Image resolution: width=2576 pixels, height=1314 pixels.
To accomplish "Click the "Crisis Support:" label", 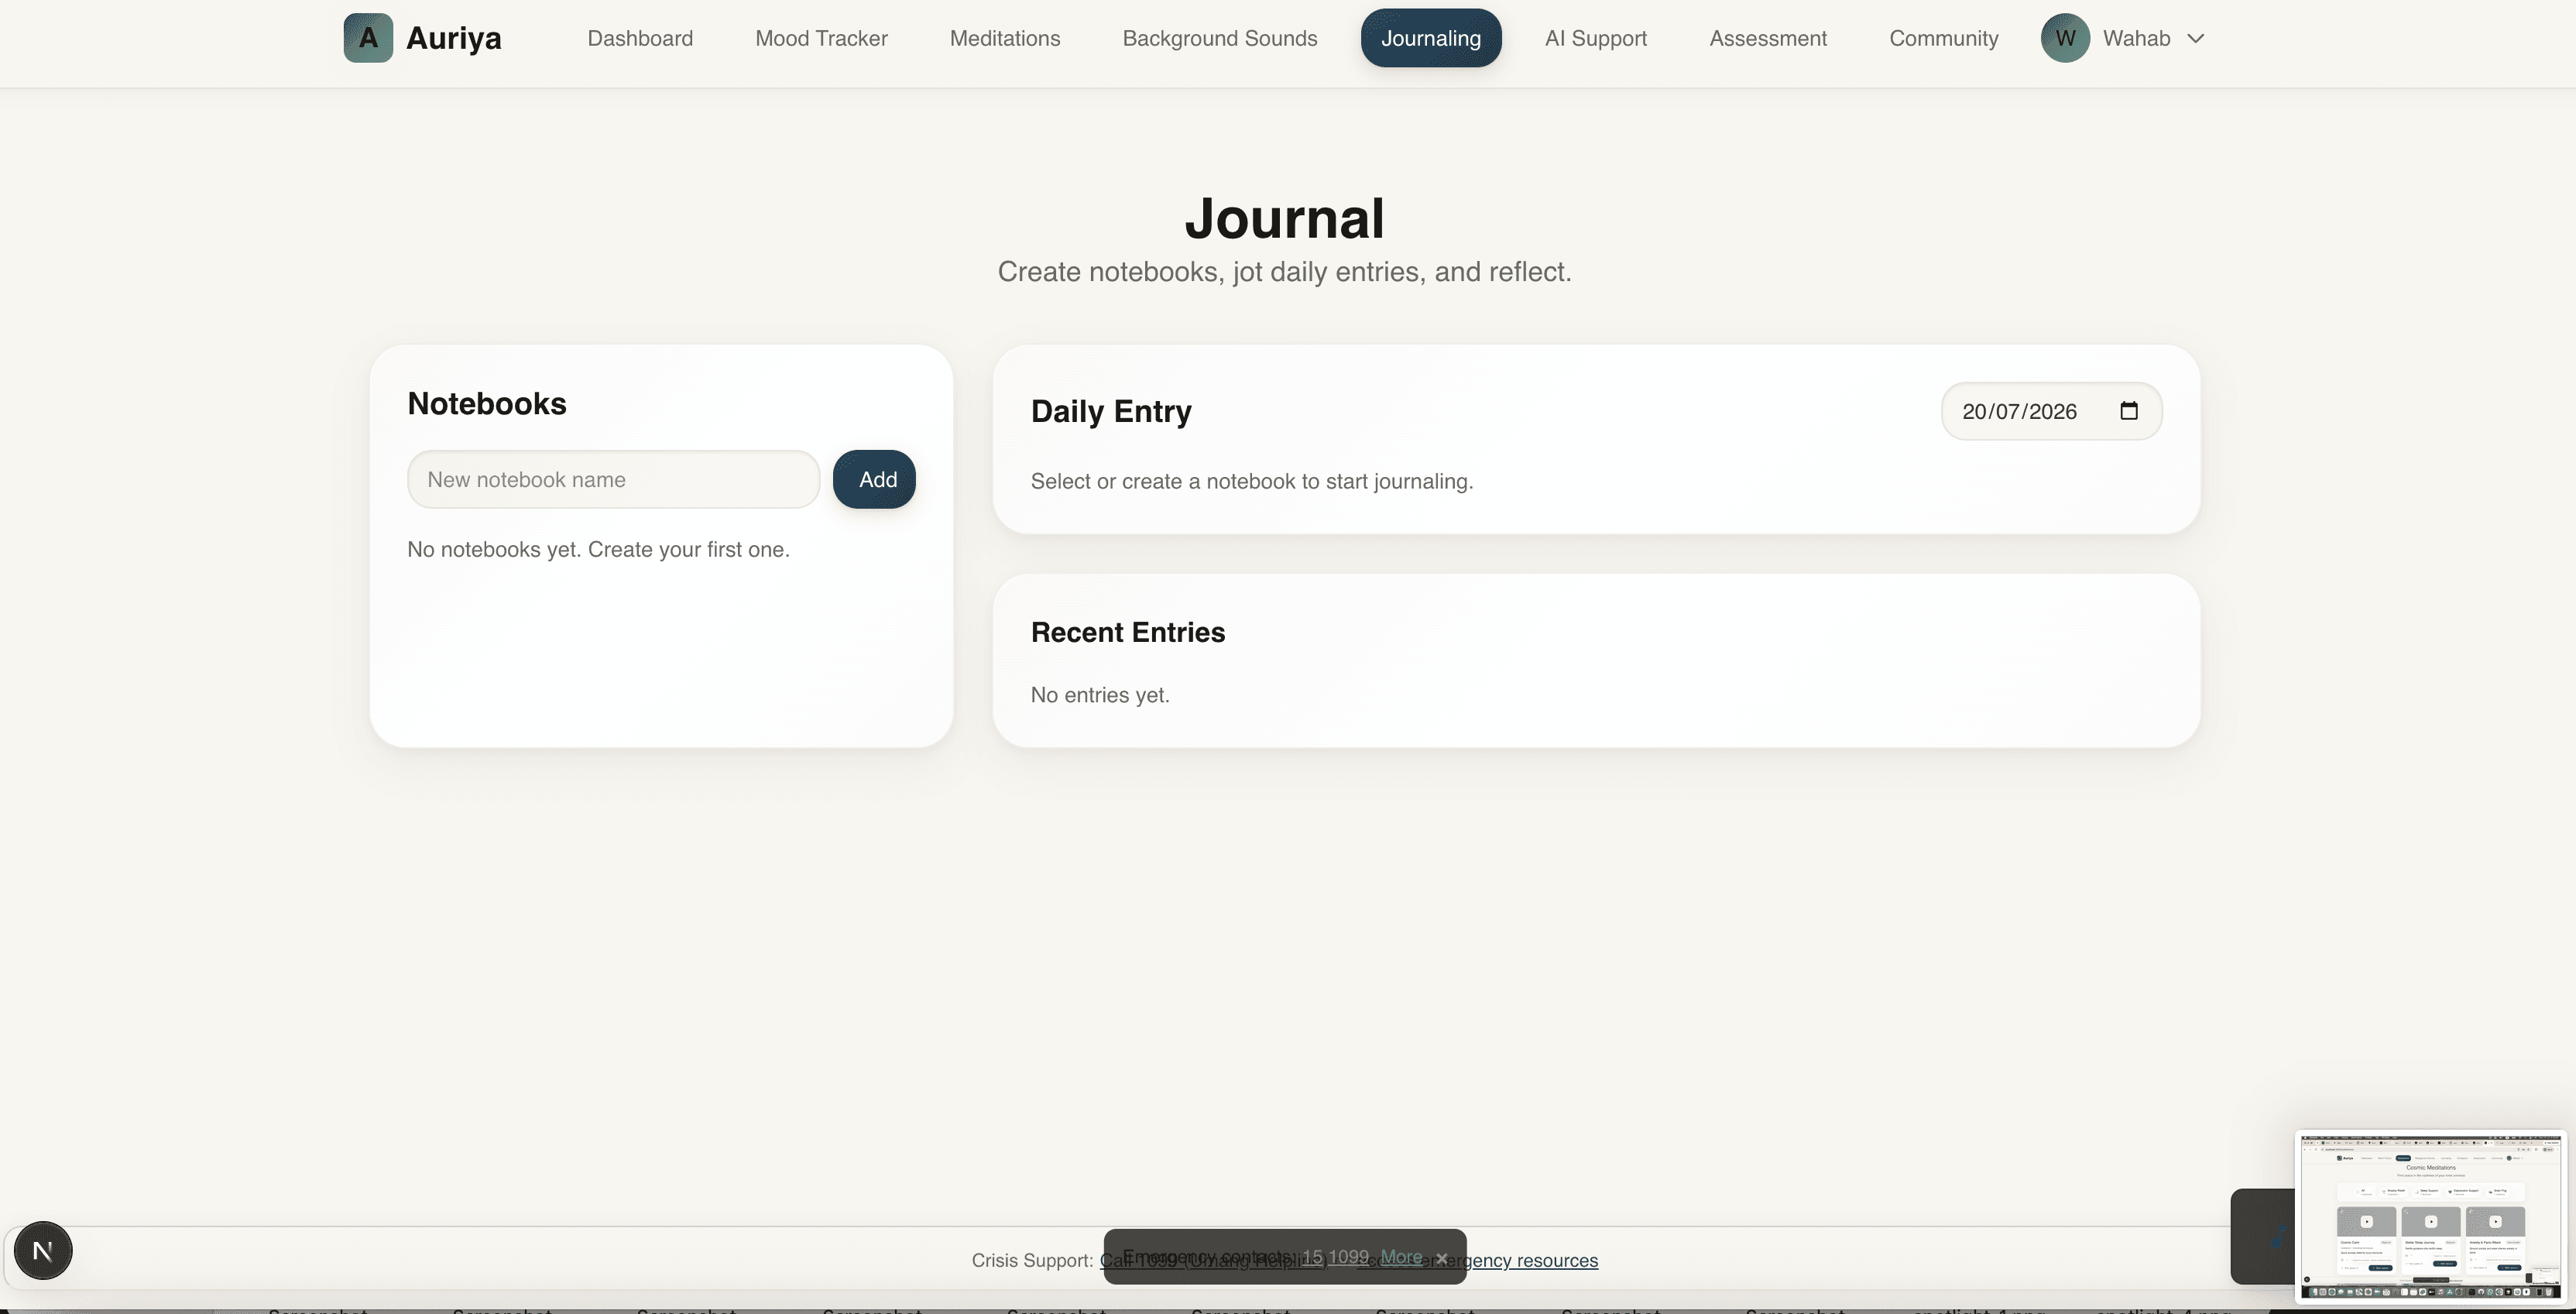I will (x=1032, y=1260).
